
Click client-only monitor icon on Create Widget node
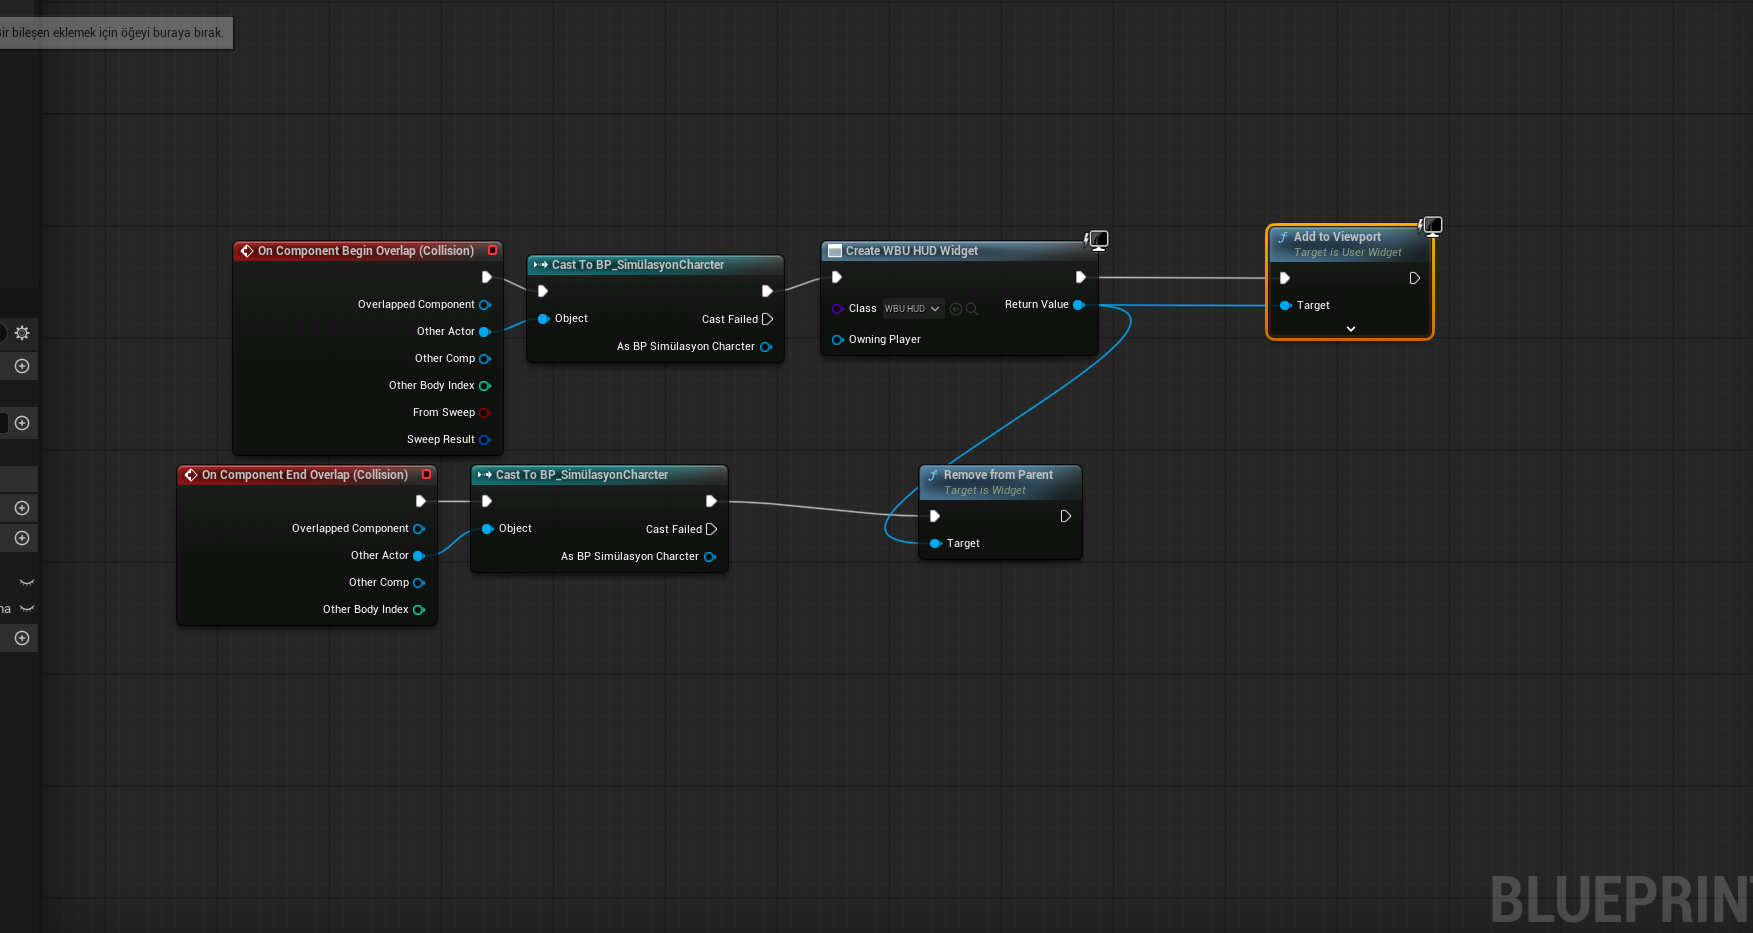pos(1098,240)
